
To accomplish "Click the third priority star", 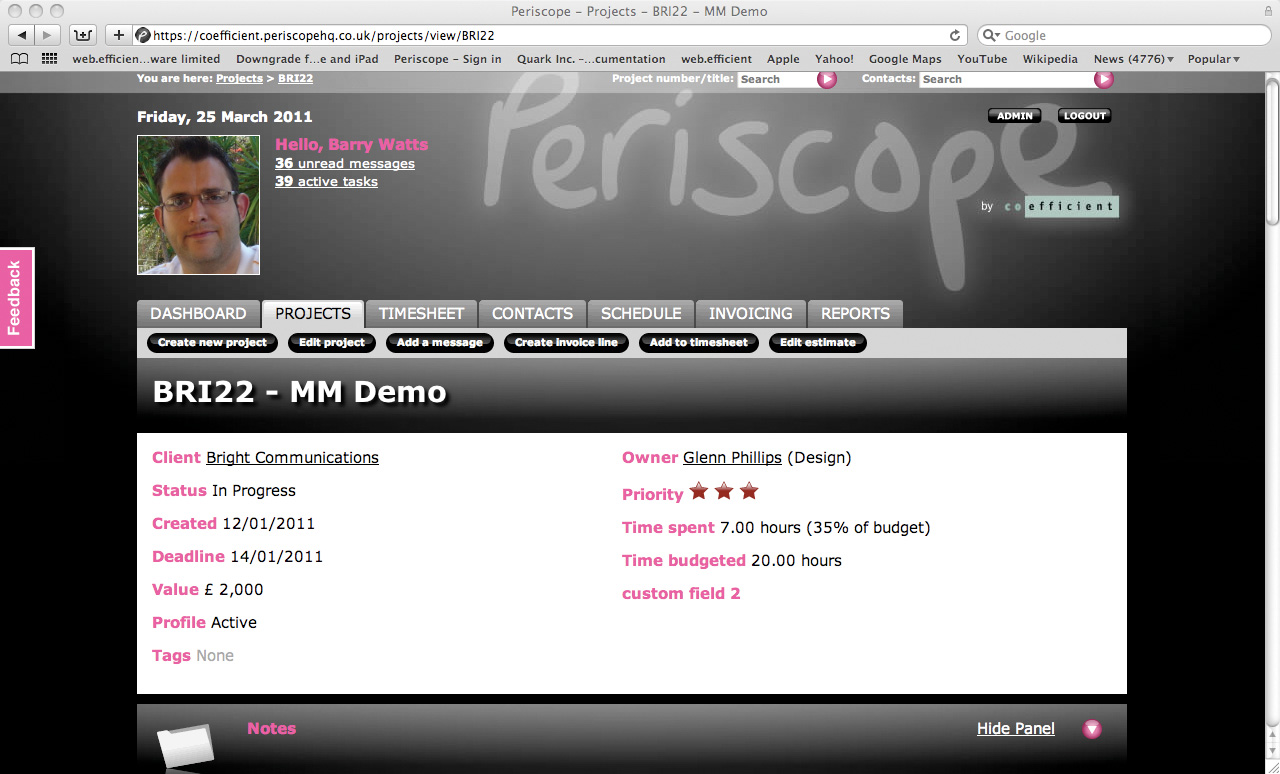I will pos(749,492).
